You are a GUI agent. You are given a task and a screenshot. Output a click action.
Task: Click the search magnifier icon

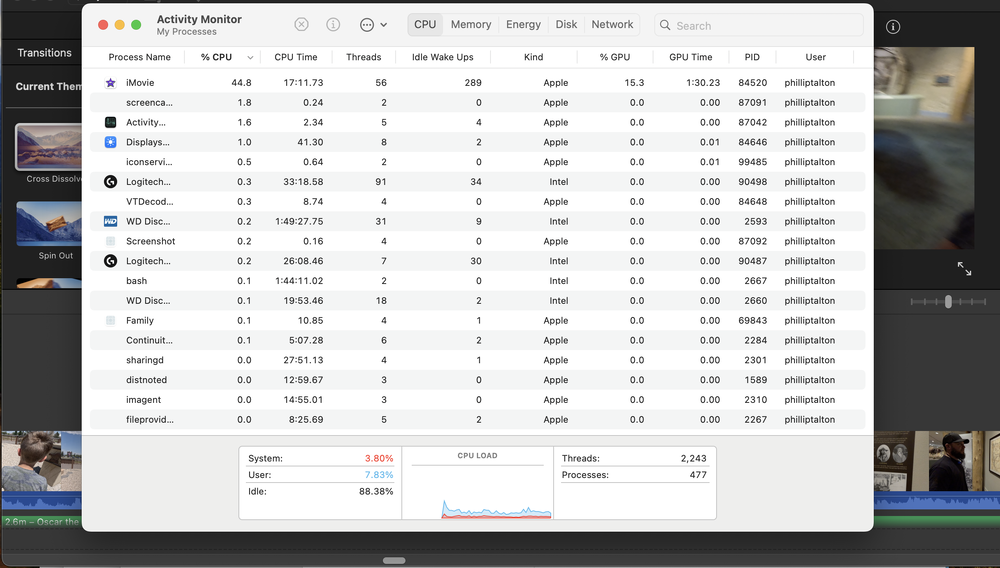(x=665, y=25)
